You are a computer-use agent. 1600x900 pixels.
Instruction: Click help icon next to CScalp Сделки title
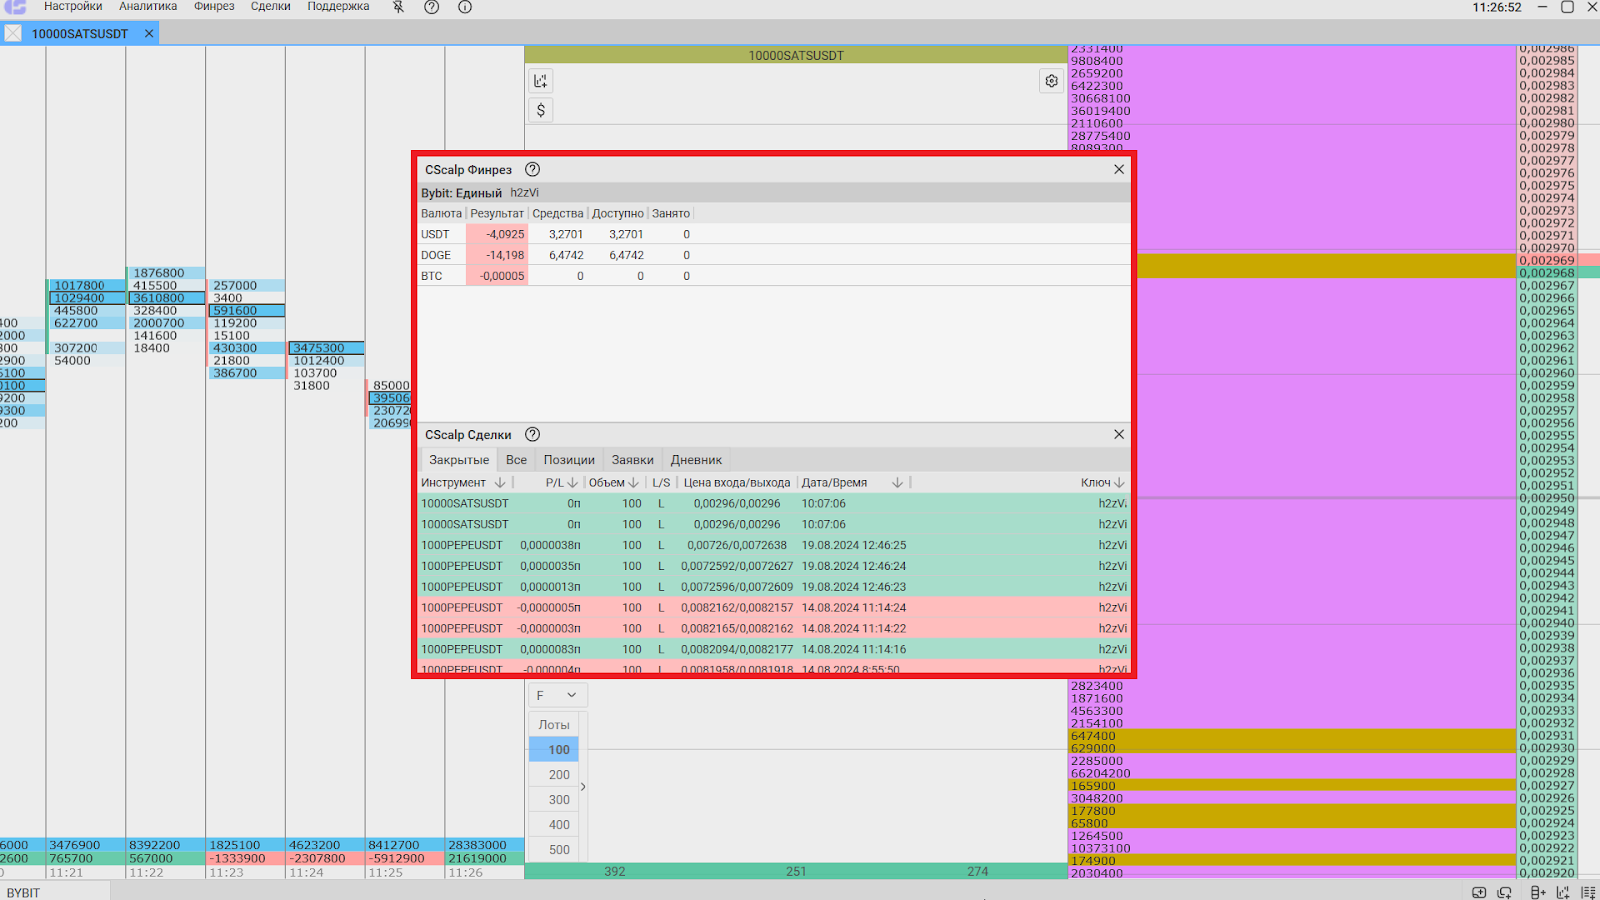click(x=533, y=435)
